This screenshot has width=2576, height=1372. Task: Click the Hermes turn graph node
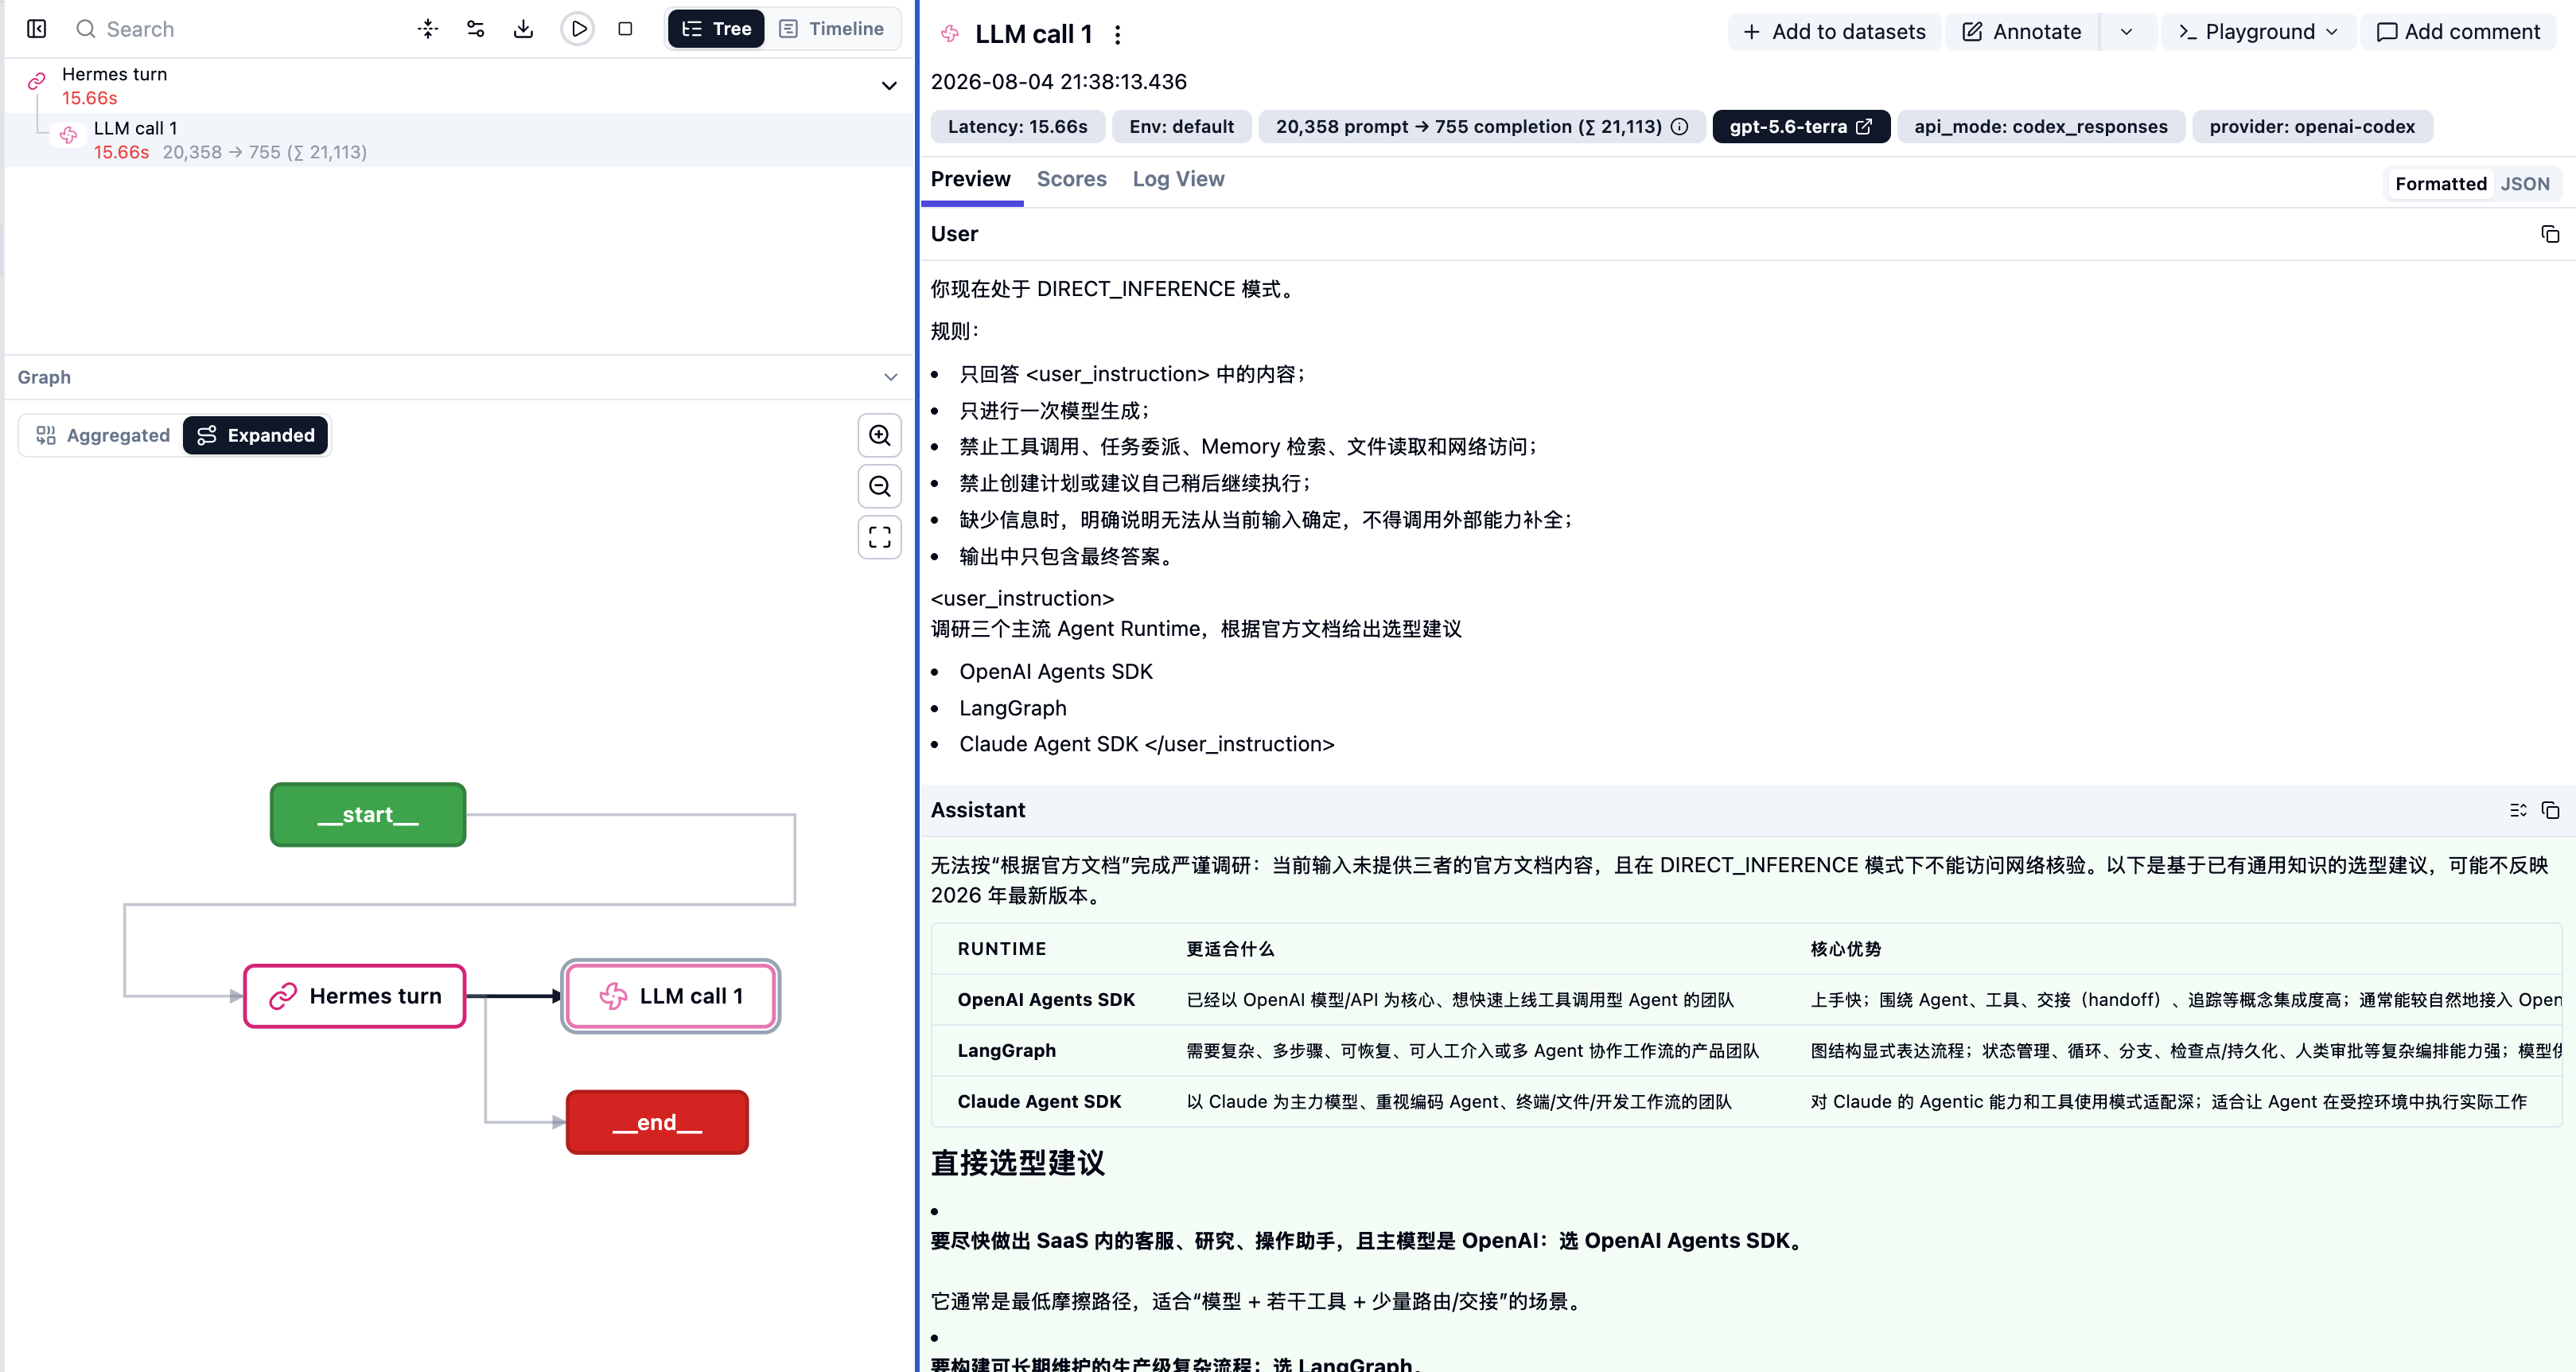pos(355,996)
